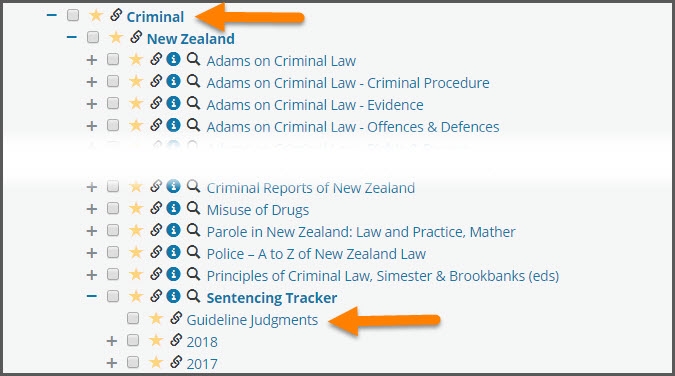This screenshot has height=376, width=675.
Task: Expand Adams on Criminal Law - Criminal Procedure
Action: pos(91,82)
